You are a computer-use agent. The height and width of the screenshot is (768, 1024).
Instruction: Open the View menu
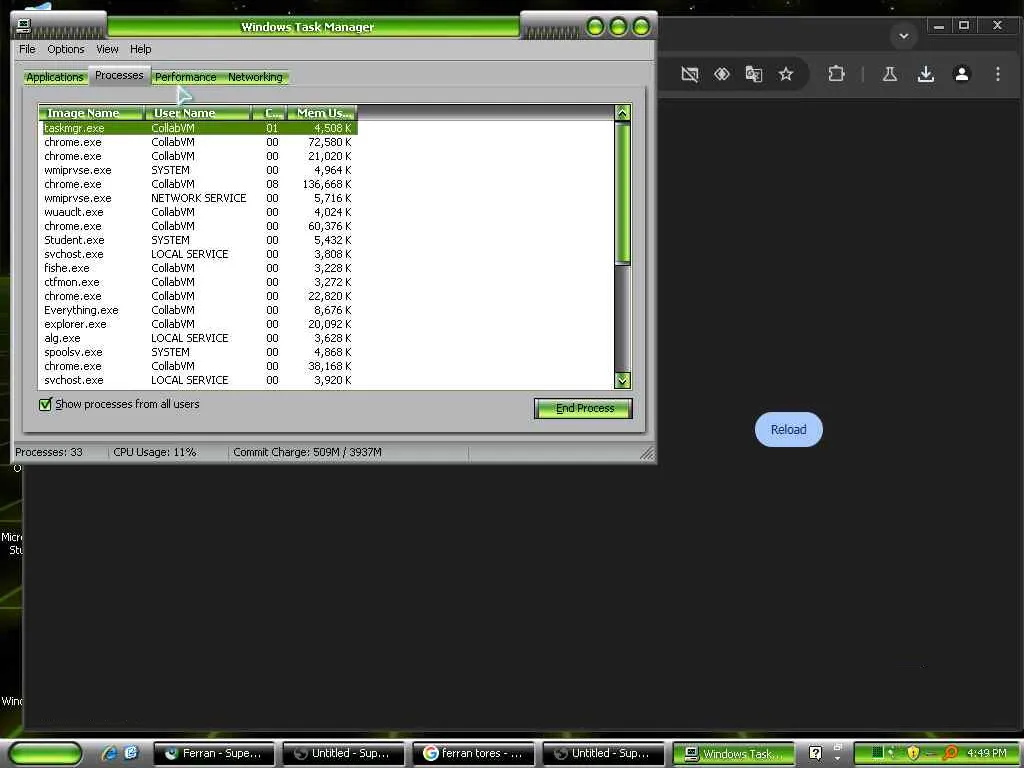107,49
